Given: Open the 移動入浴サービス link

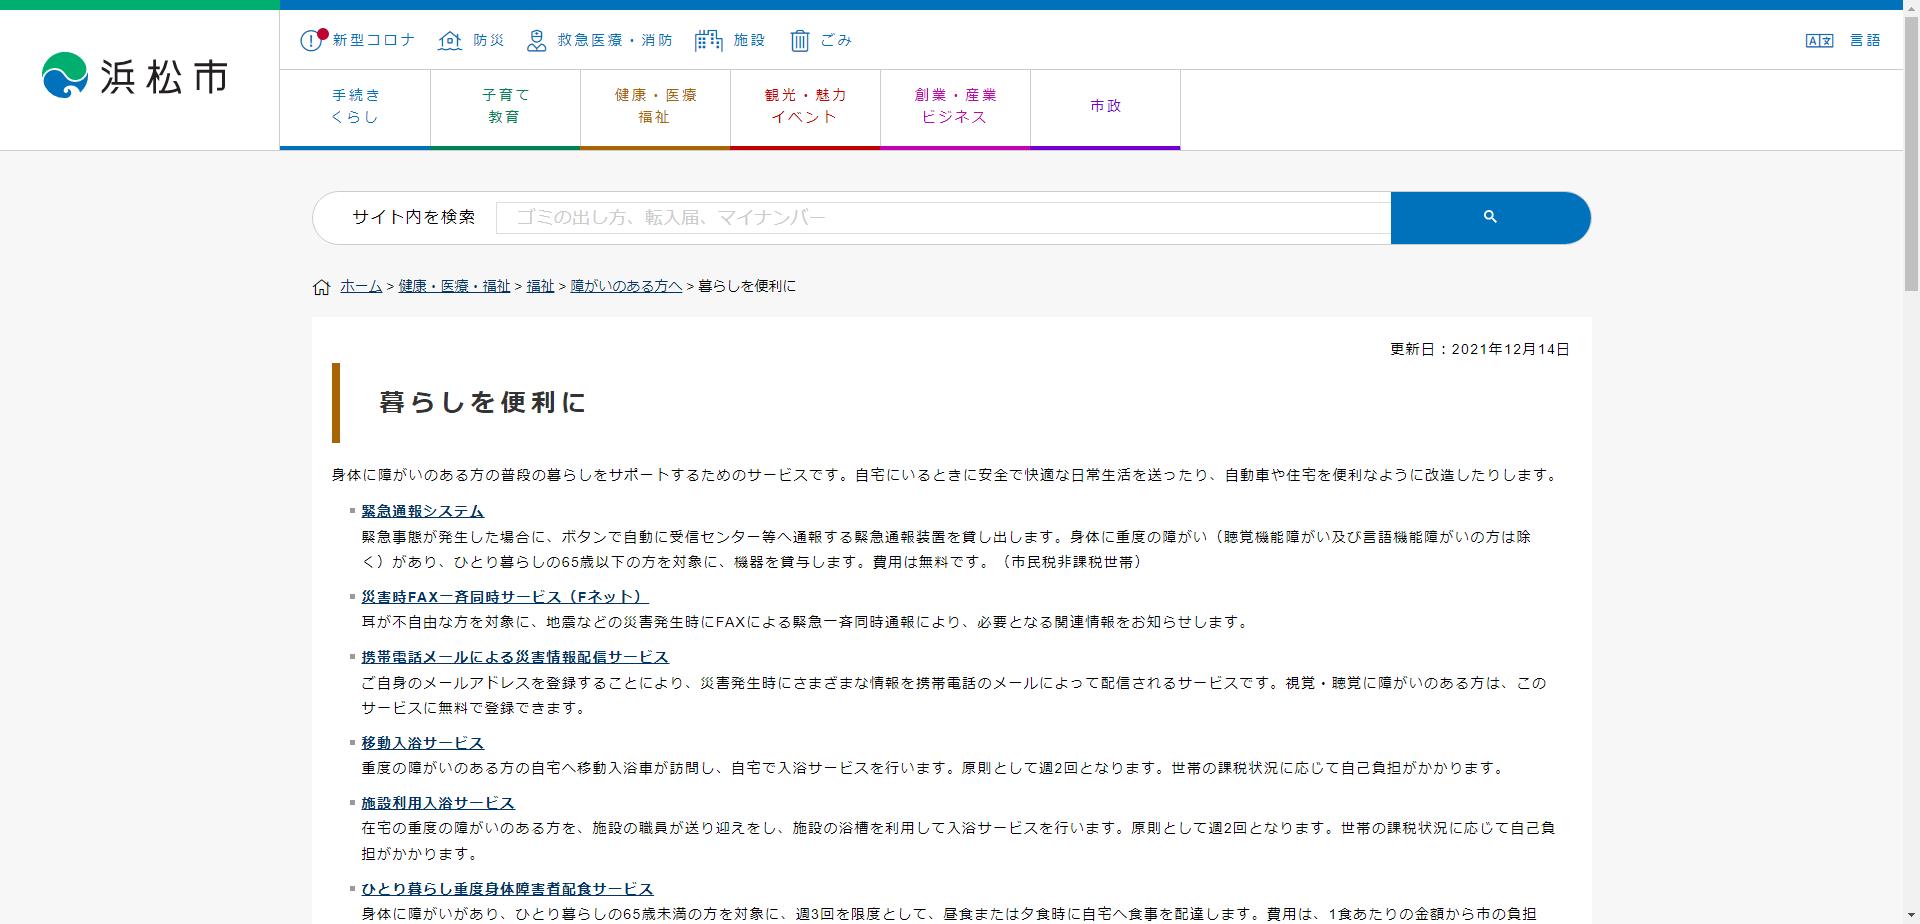Looking at the screenshot, I should (422, 743).
